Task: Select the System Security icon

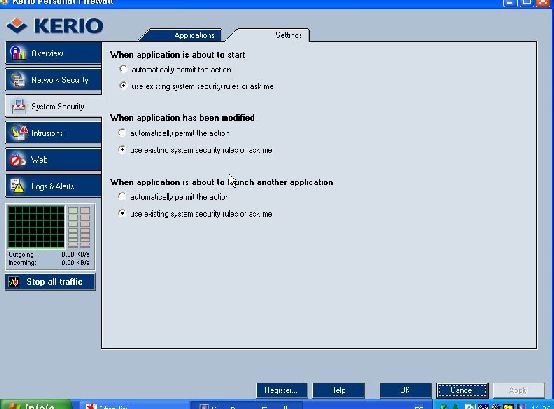Action: point(18,106)
